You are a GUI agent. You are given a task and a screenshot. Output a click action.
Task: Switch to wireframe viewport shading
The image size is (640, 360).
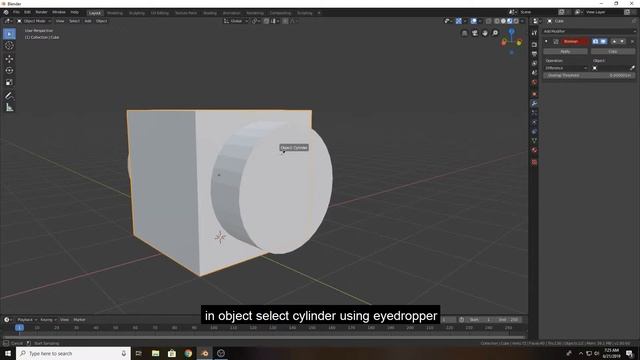pyautogui.click(x=497, y=21)
